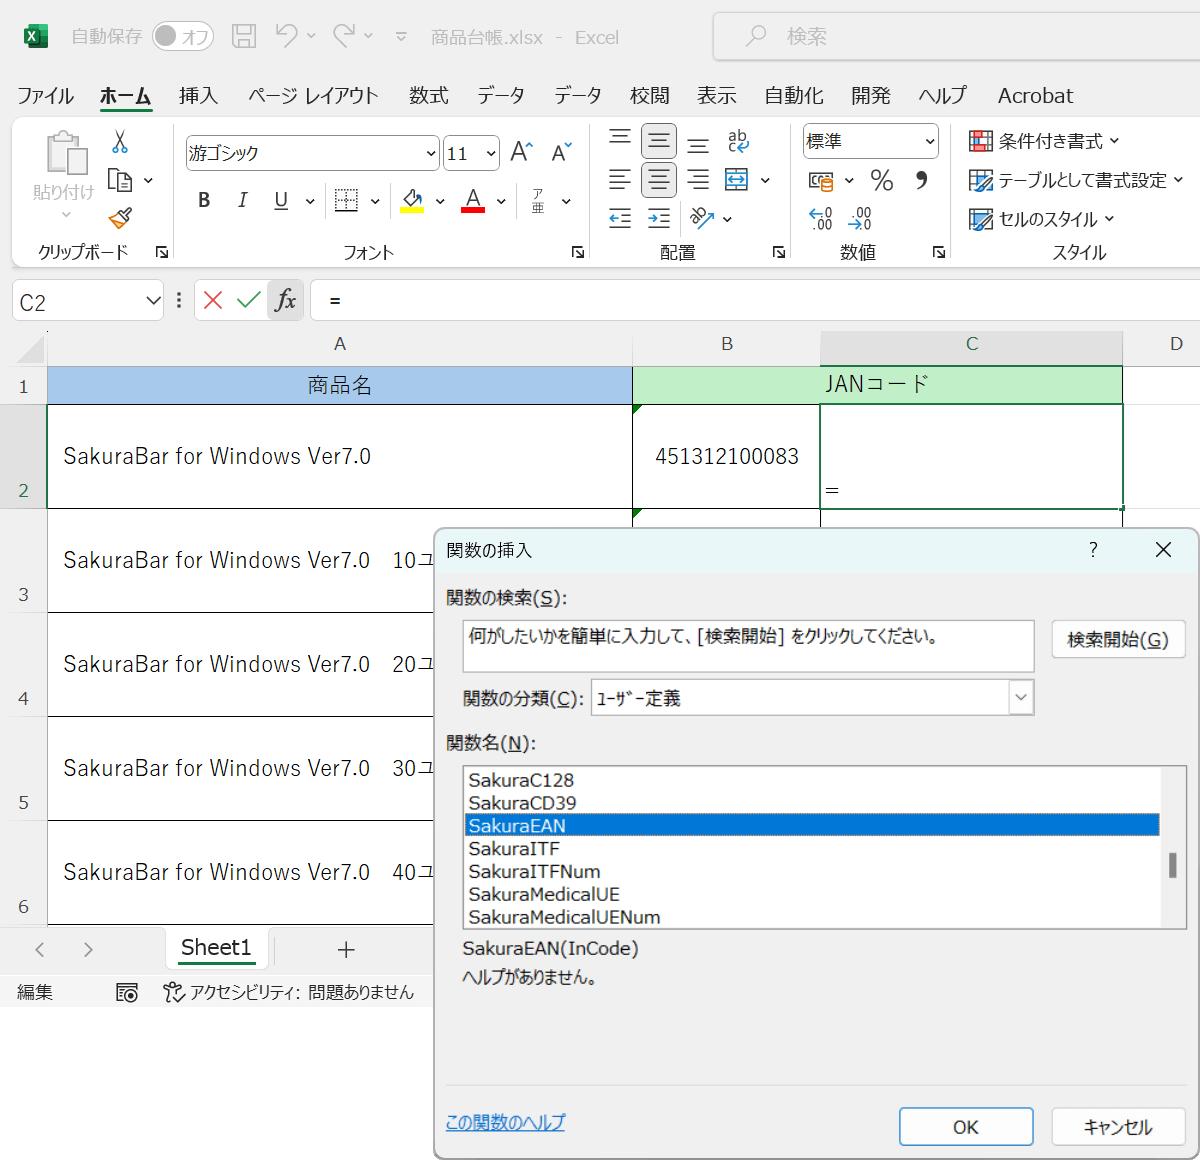This screenshot has height=1160, width=1200.
Task: Open この関数のヘルプ link
Action: click(505, 1122)
